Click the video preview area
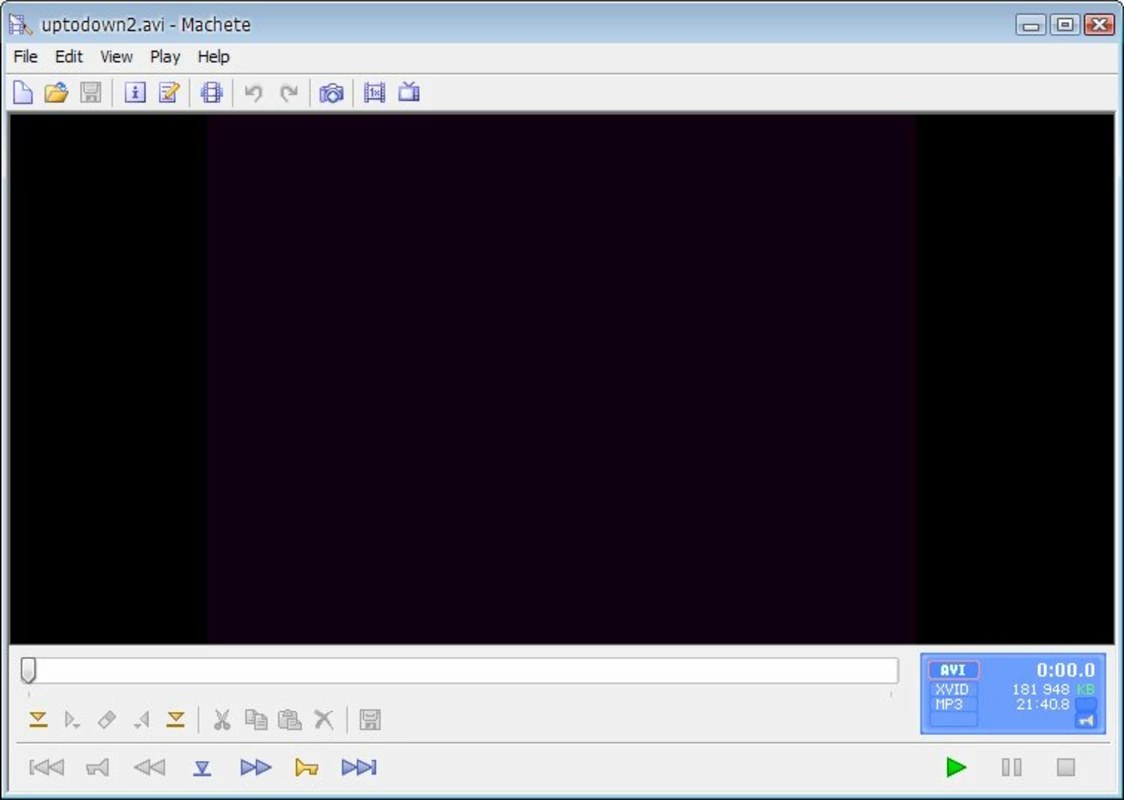 click(562, 378)
